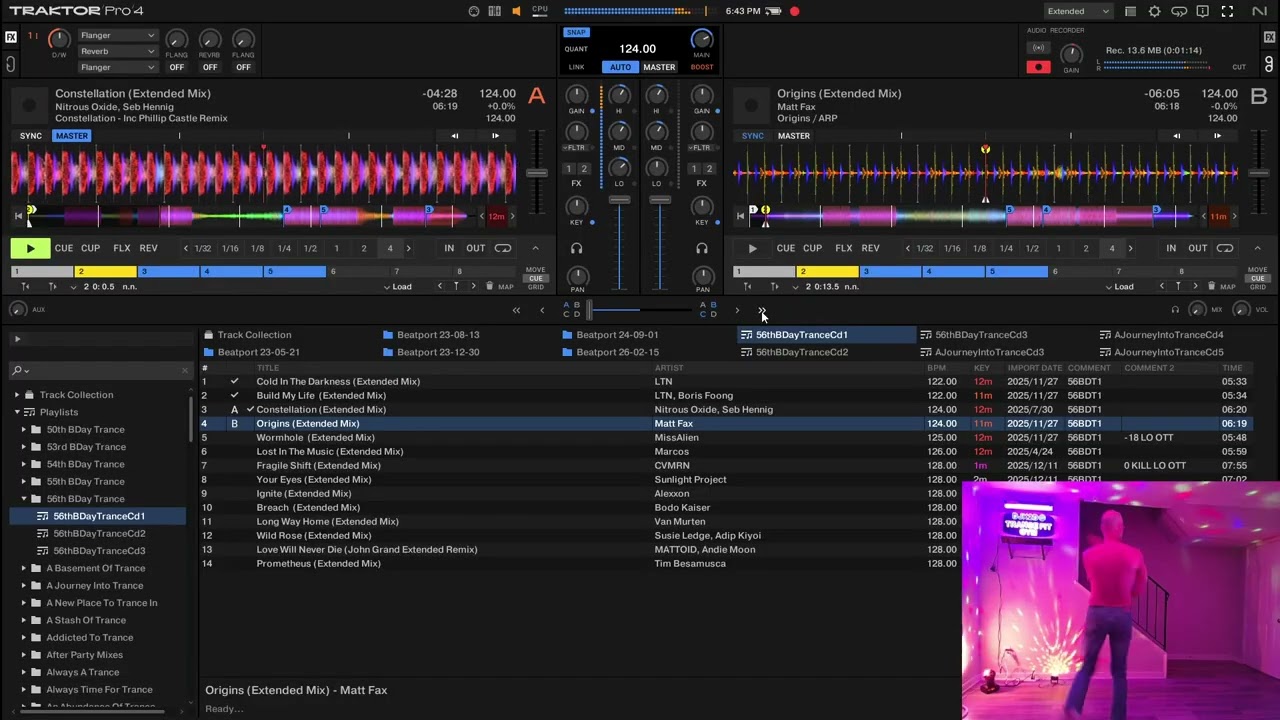Toggle headphone cue for deck A channel
Viewport: 1280px width, 720px height.
pos(576,248)
